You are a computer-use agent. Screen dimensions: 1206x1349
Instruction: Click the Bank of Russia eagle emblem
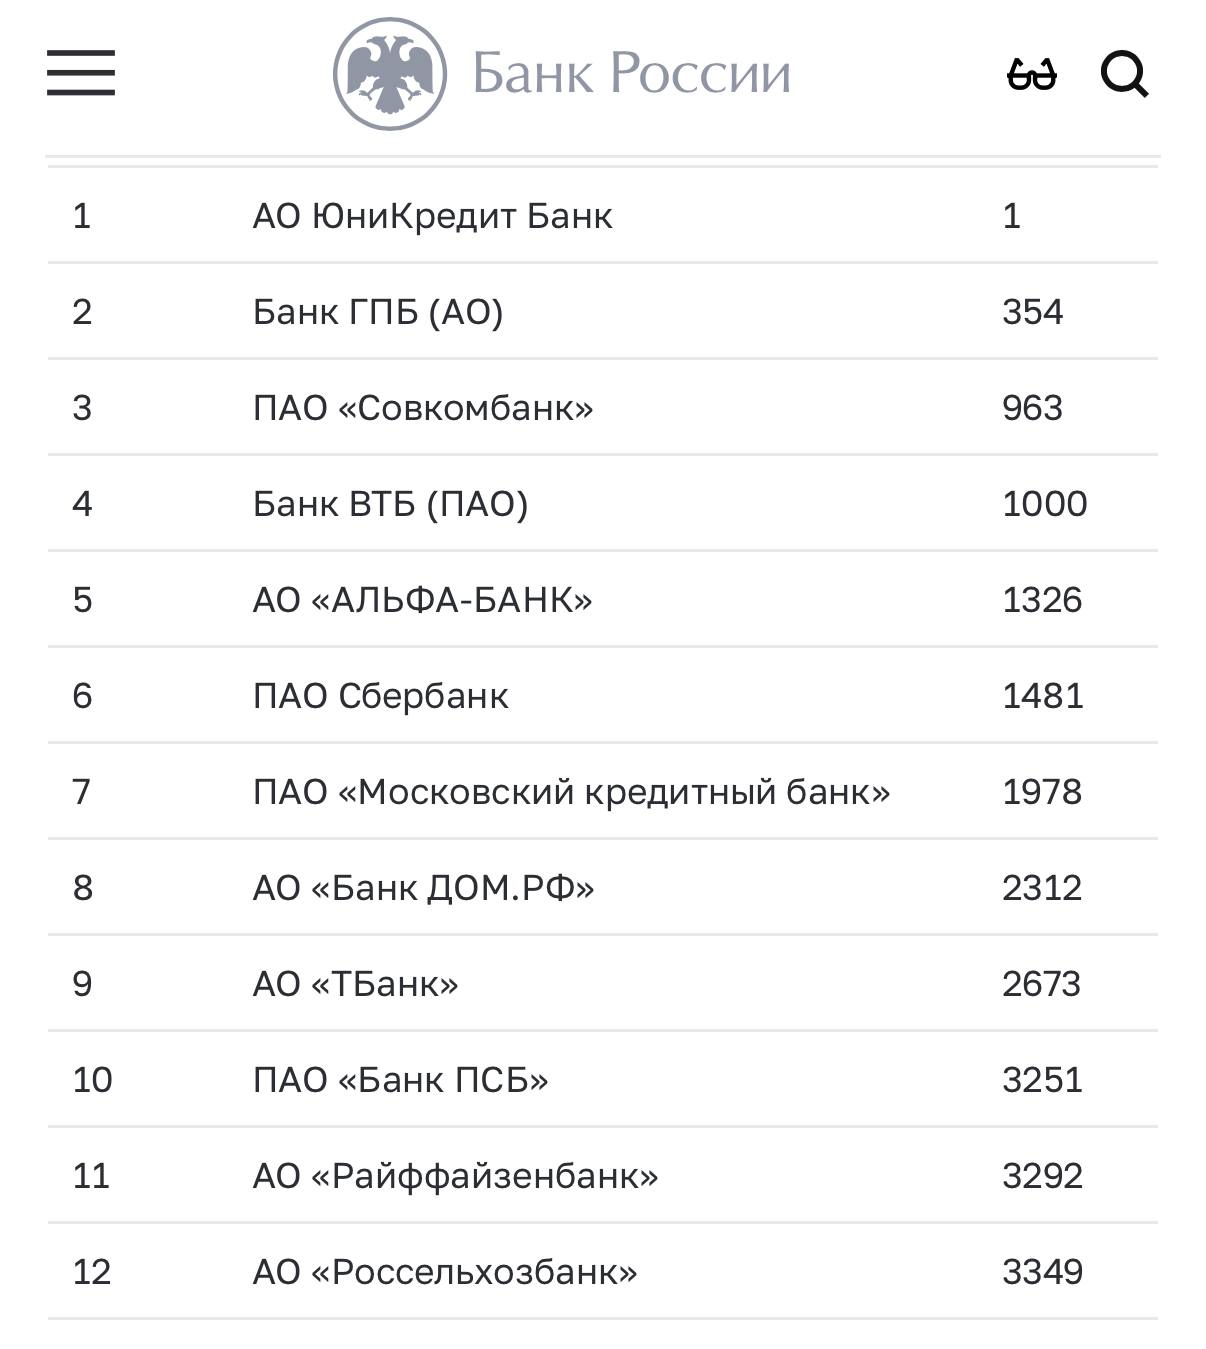point(389,73)
